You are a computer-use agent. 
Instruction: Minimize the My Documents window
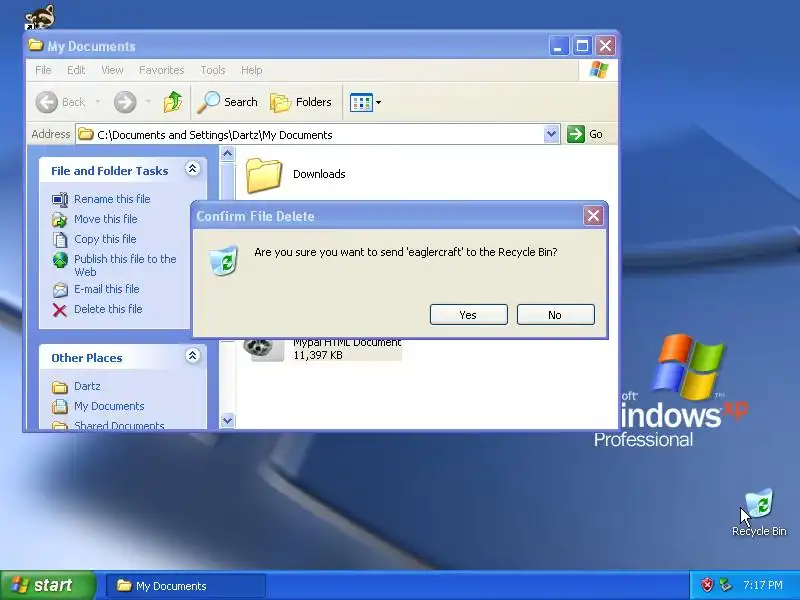pos(559,46)
